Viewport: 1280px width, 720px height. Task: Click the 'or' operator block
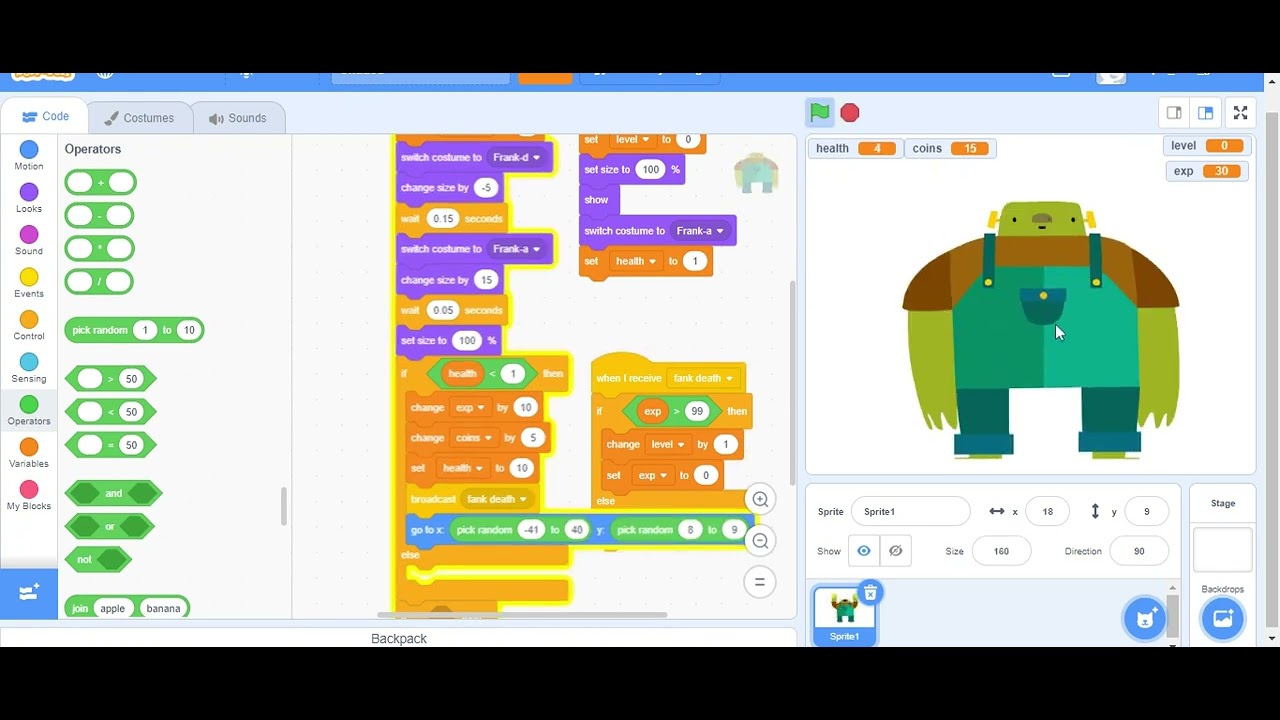click(x=109, y=526)
